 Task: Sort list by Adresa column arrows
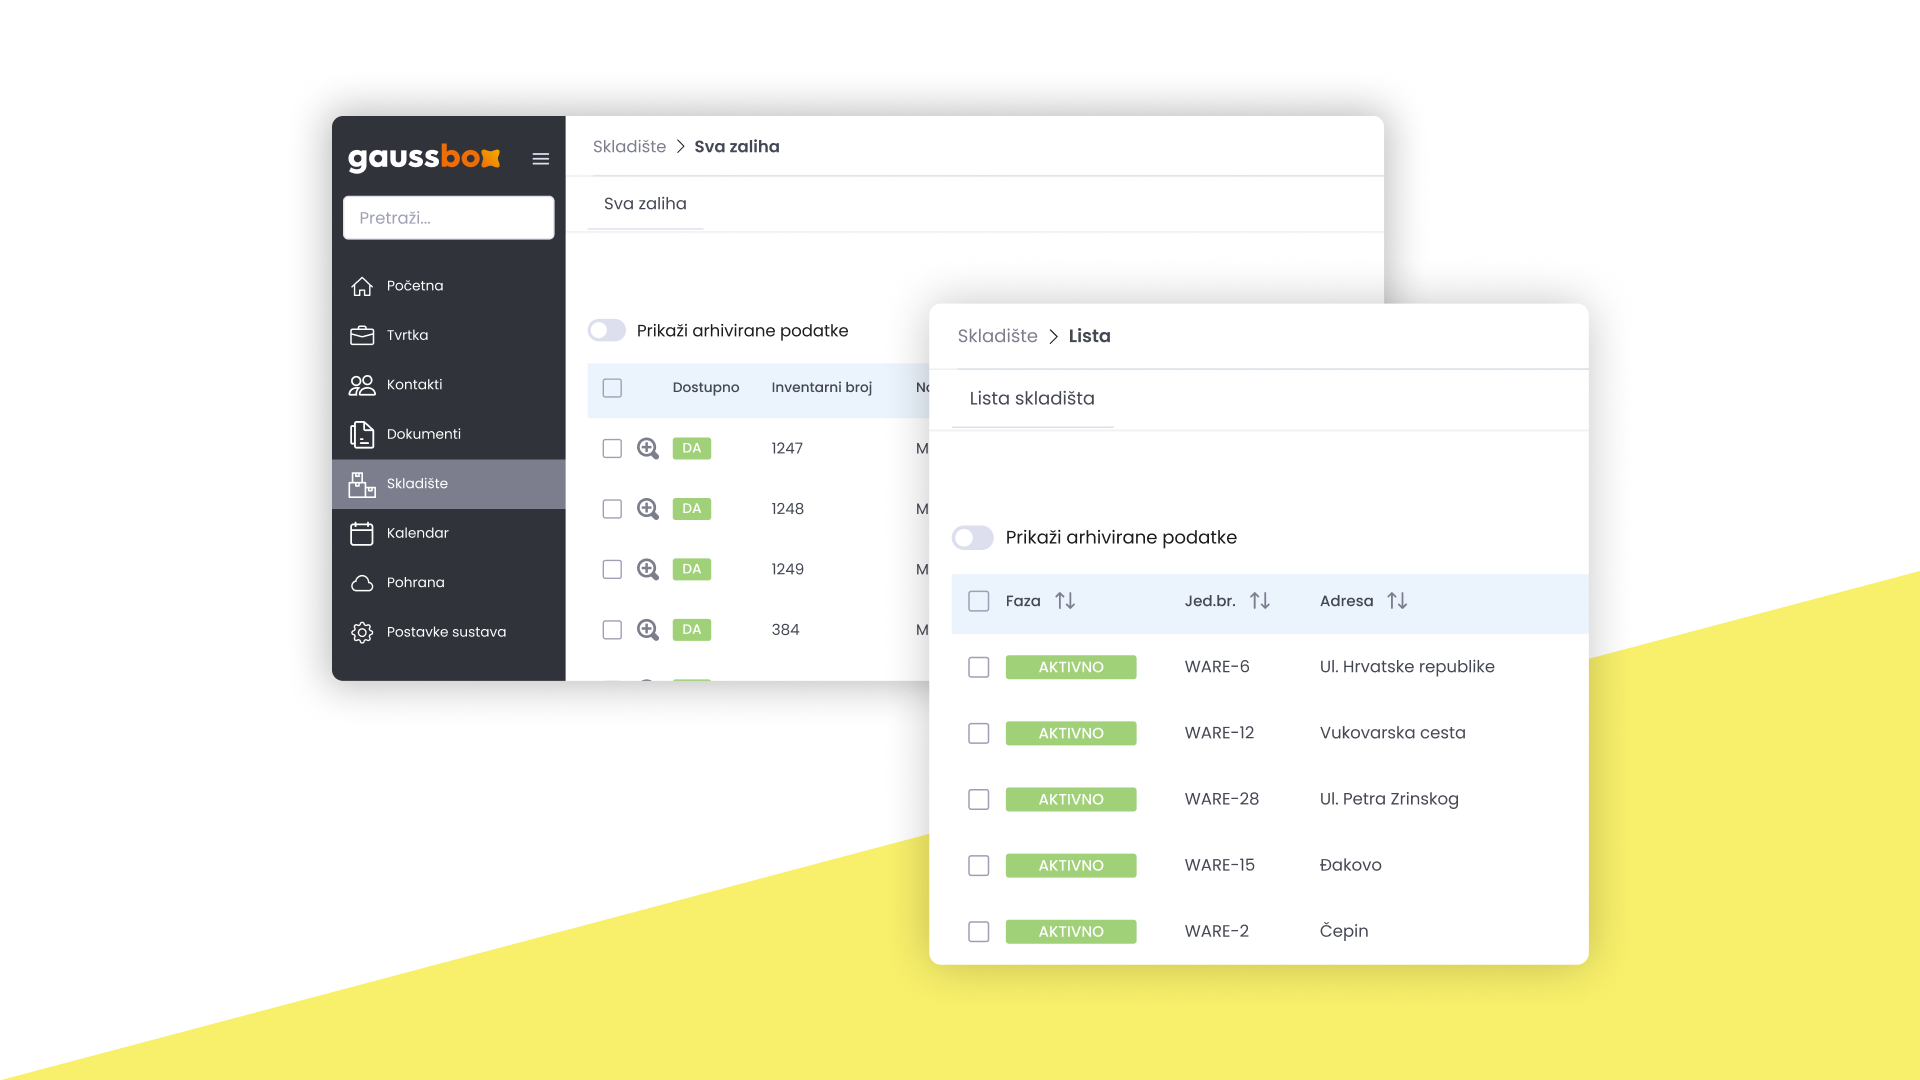pyautogui.click(x=1397, y=601)
